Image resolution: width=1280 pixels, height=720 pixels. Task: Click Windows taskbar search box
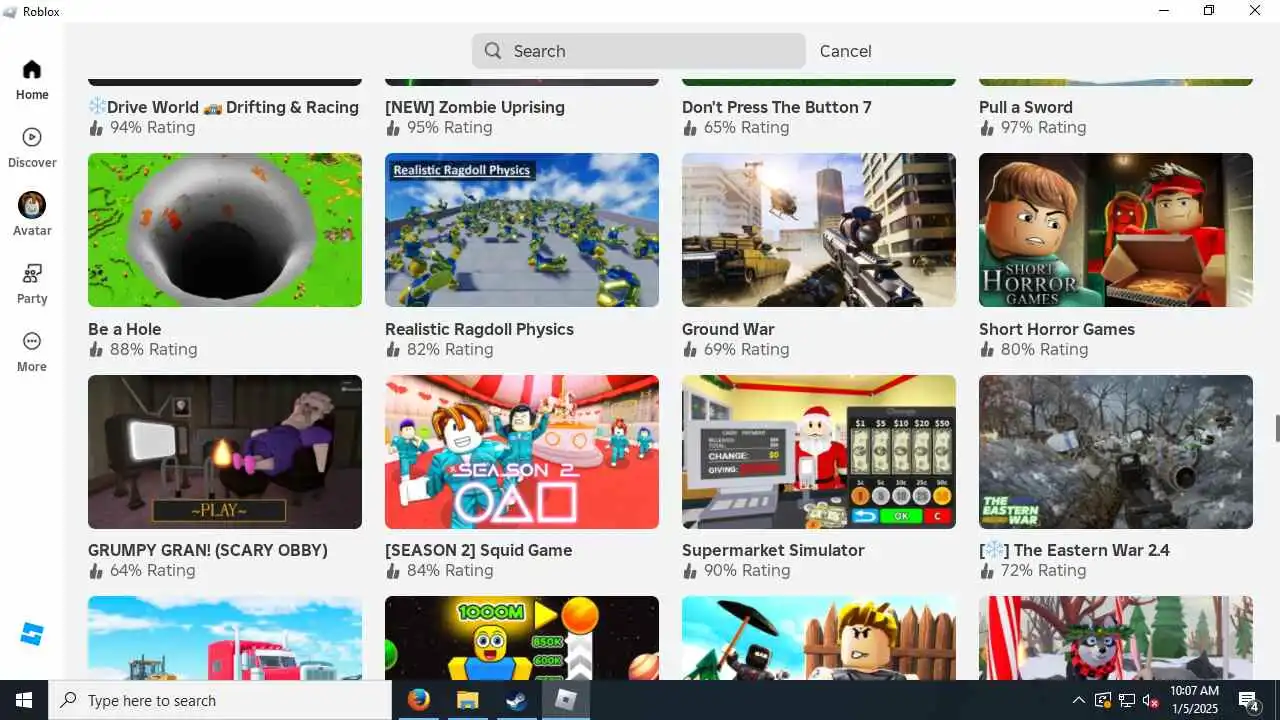pos(220,700)
